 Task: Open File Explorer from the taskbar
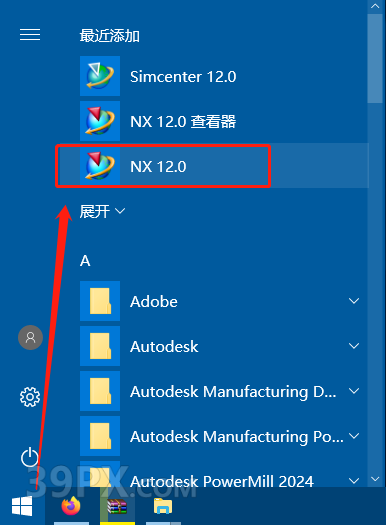163,506
